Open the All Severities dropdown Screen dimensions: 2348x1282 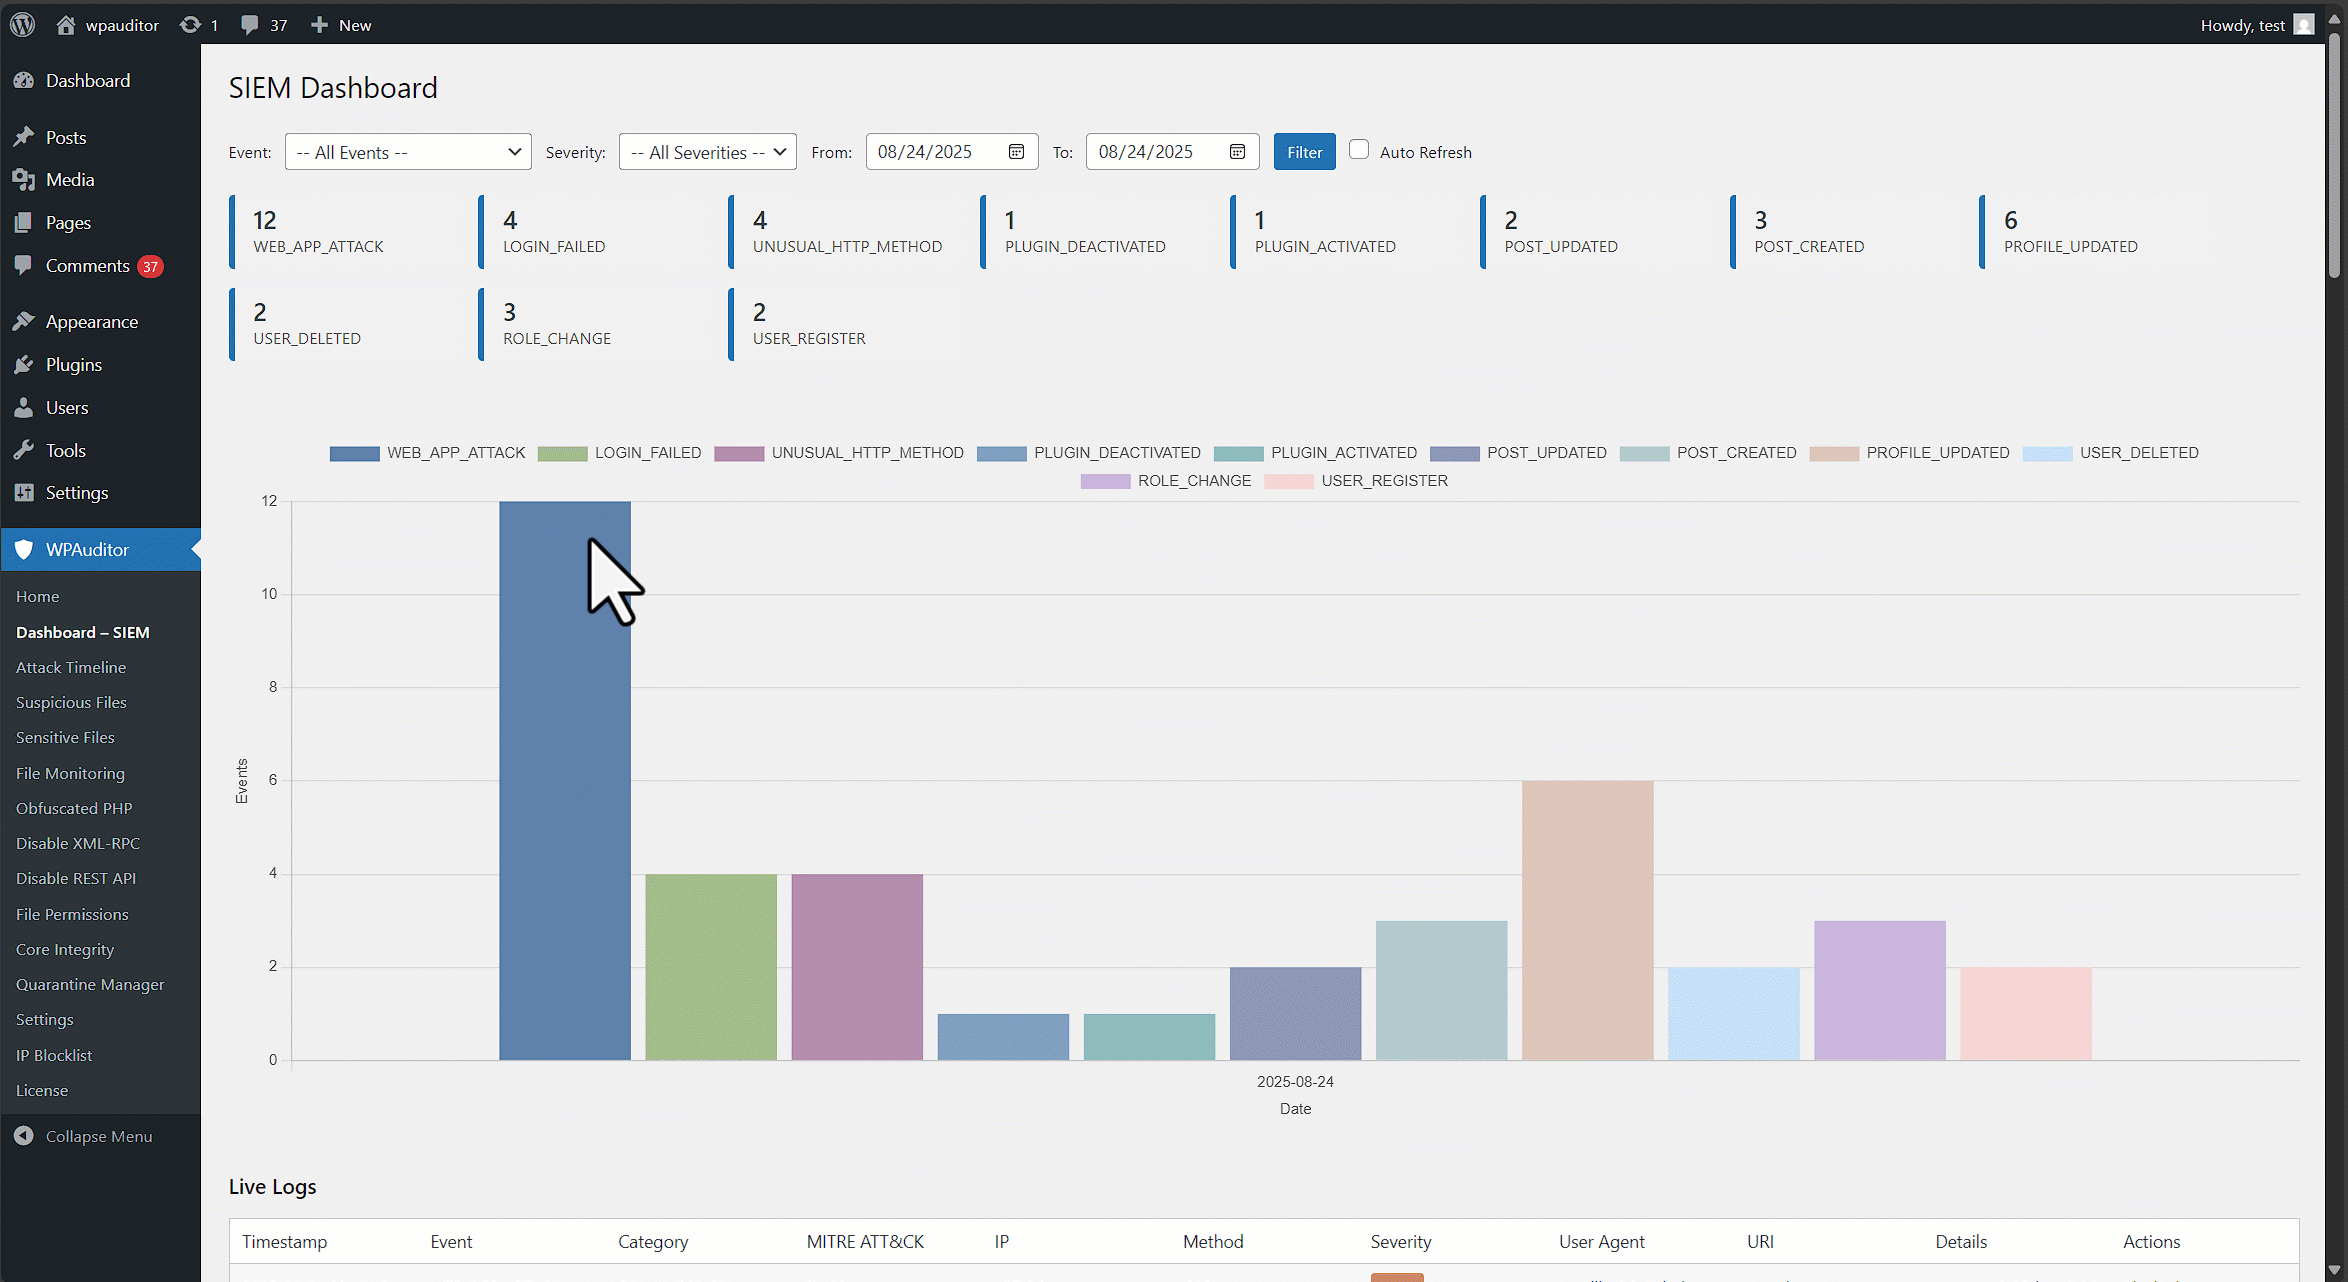click(707, 152)
